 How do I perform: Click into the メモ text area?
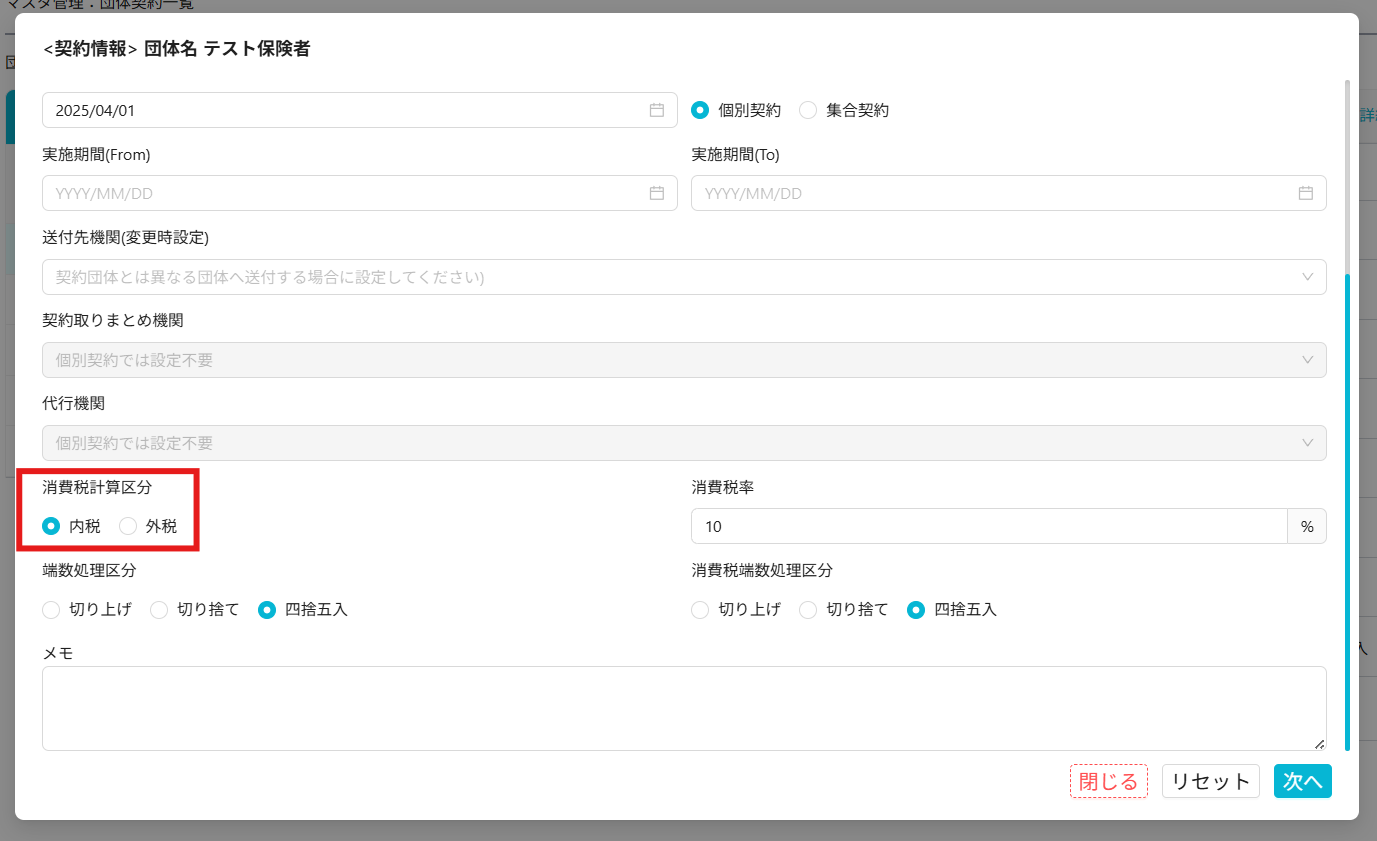click(684, 708)
